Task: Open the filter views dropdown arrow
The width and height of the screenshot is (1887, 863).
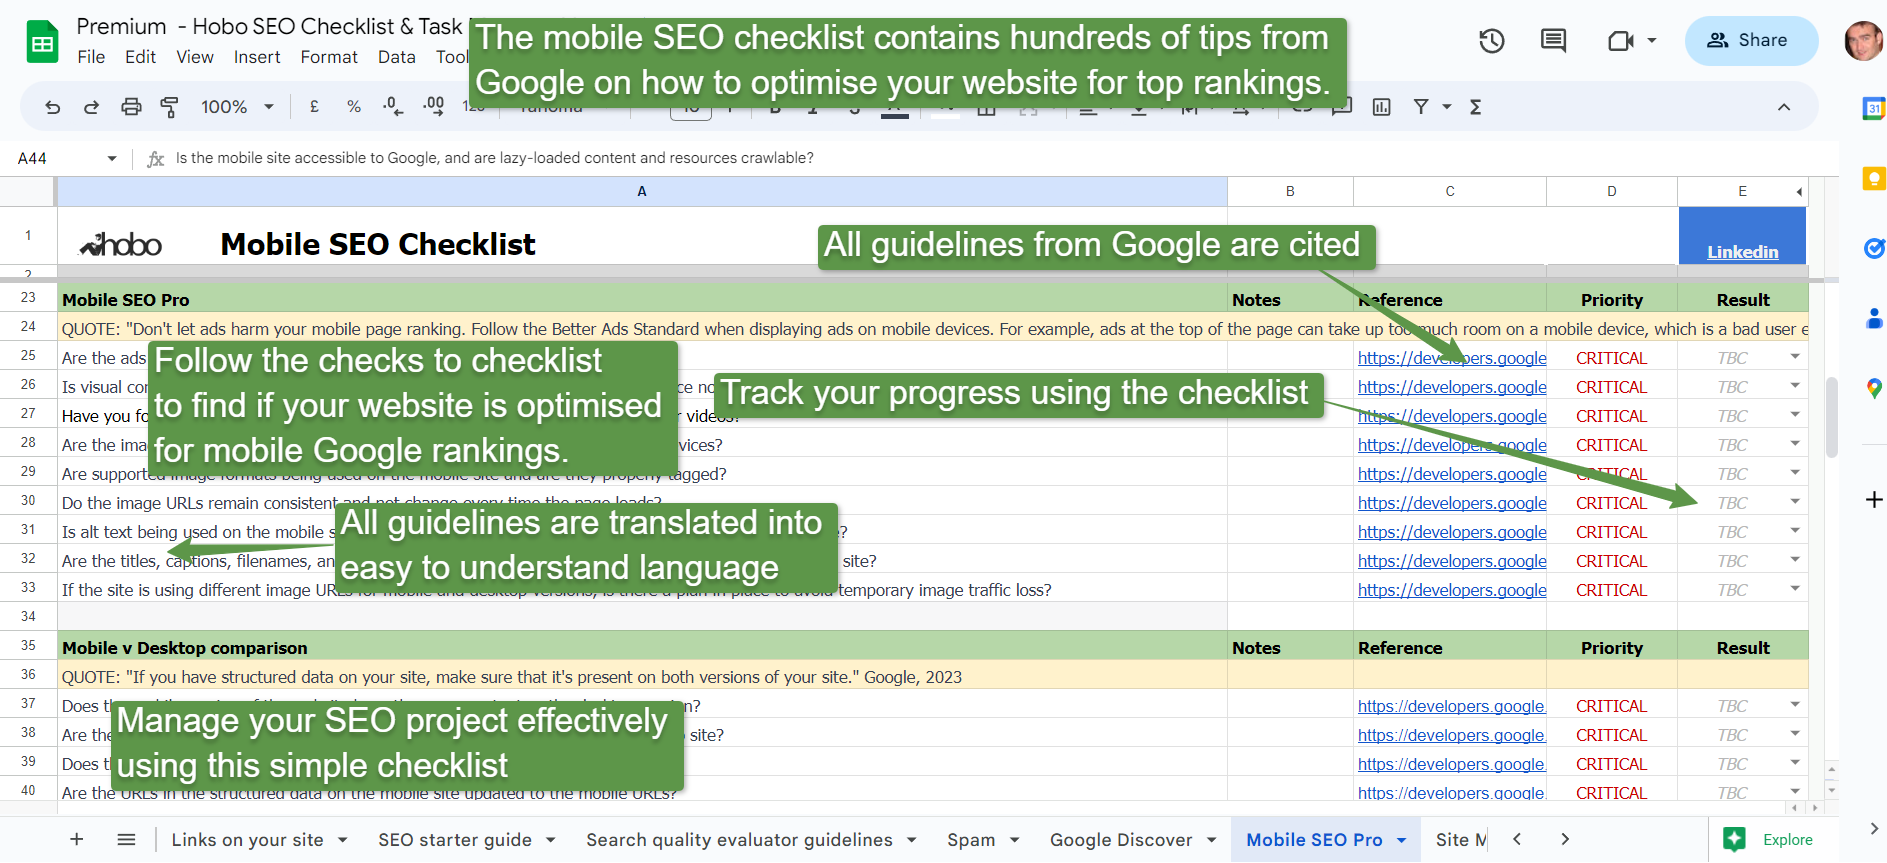Action: (1446, 107)
